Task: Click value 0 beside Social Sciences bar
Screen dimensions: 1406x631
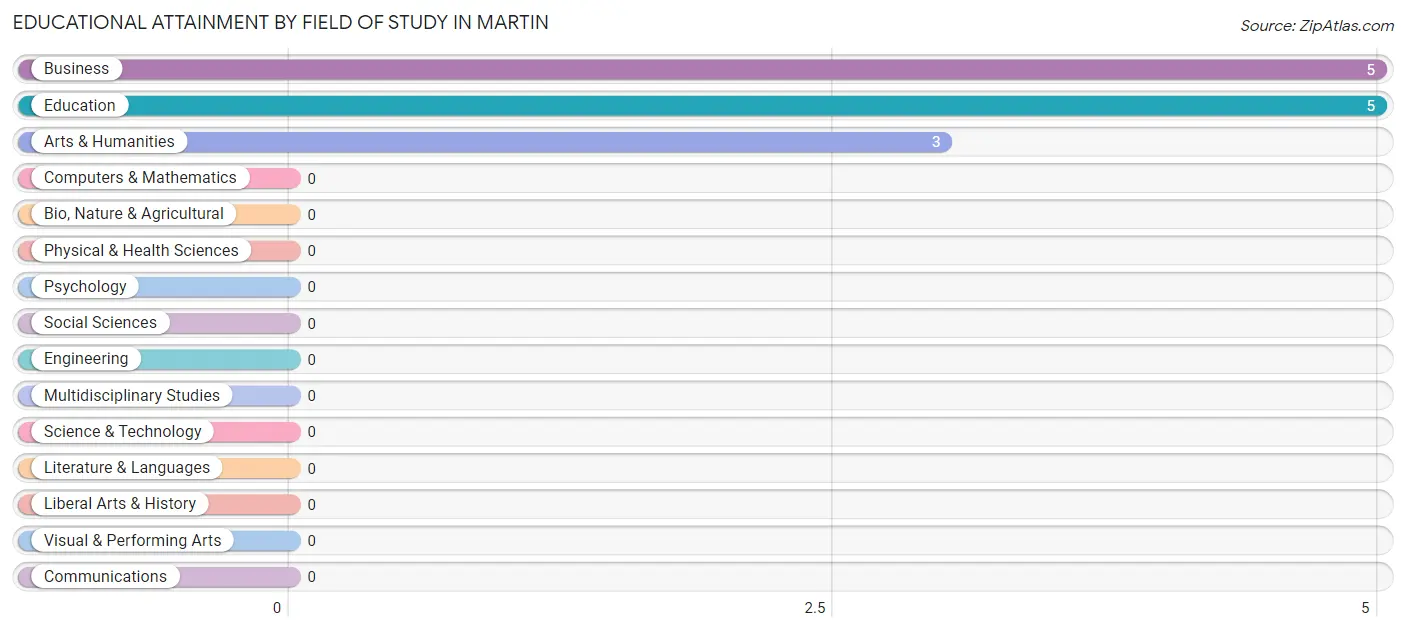Action: [x=312, y=324]
